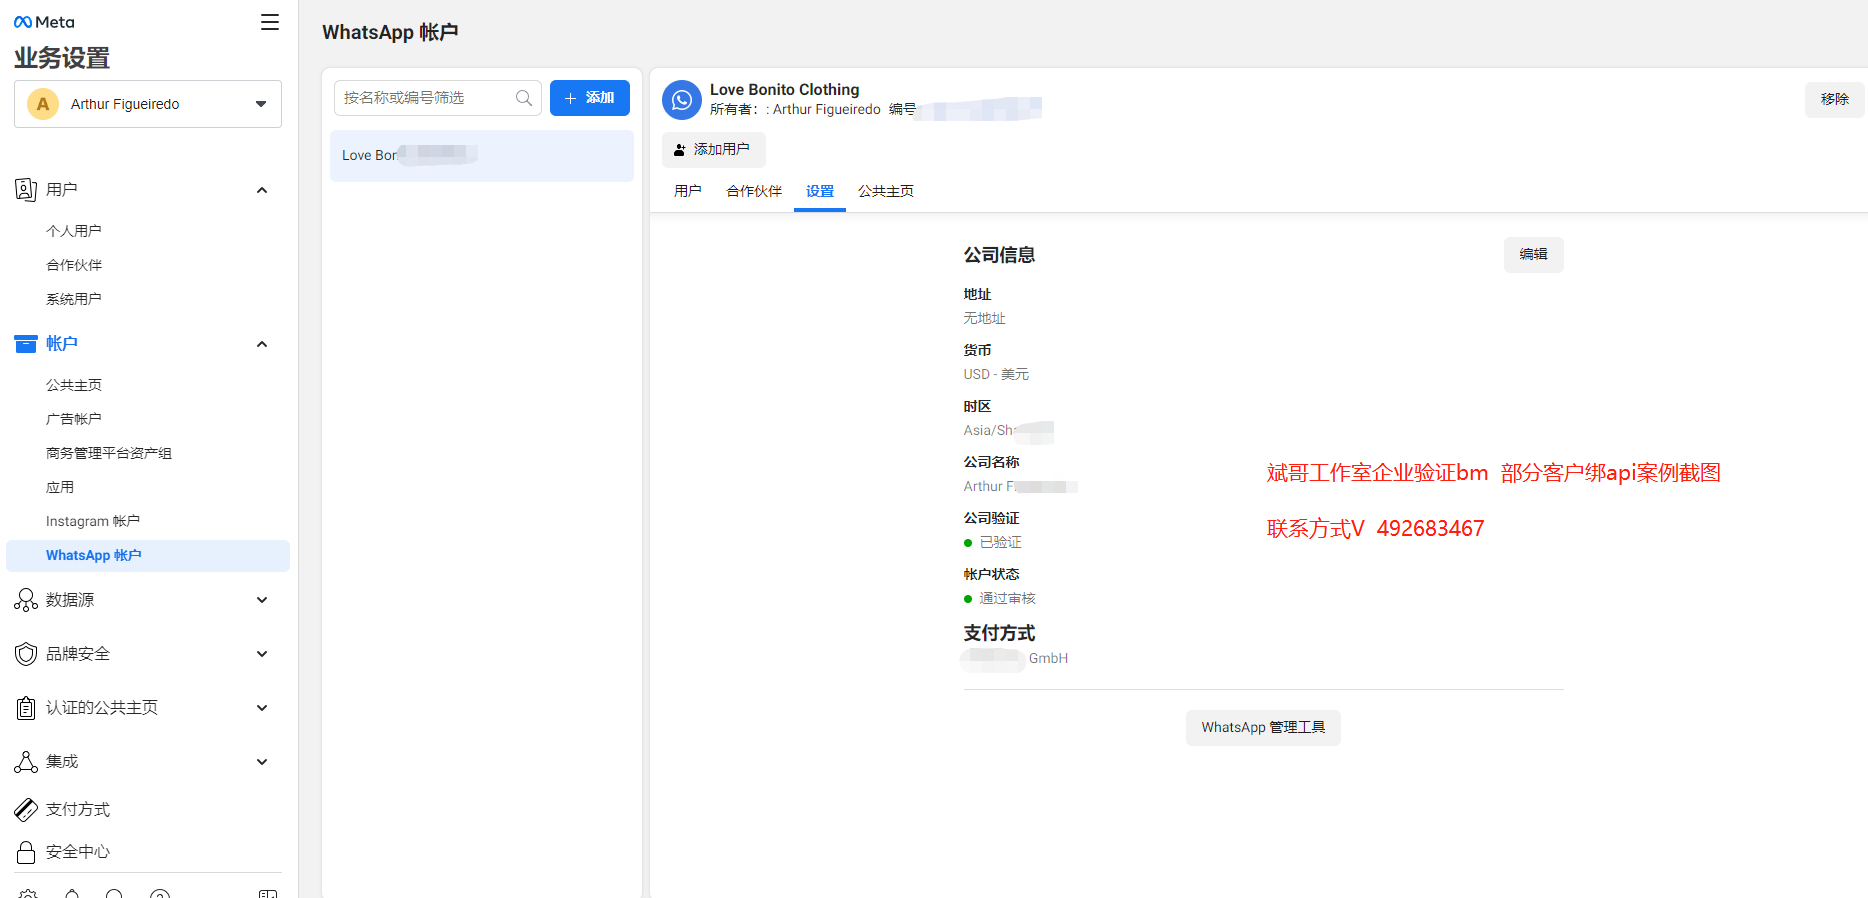Toggle the hamburger menu in the sidebar header
The width and height of the screenshot is (1868, 898).
[x=270, y=22]
